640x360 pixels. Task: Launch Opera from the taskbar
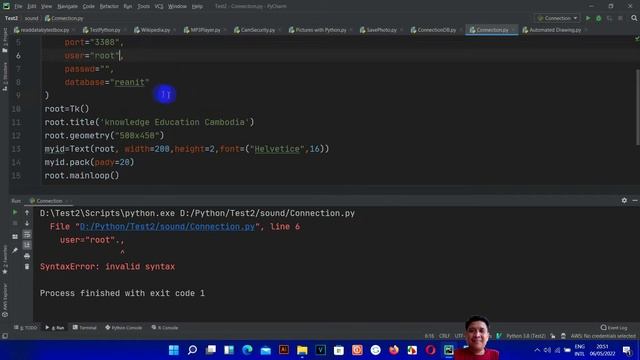430,350
